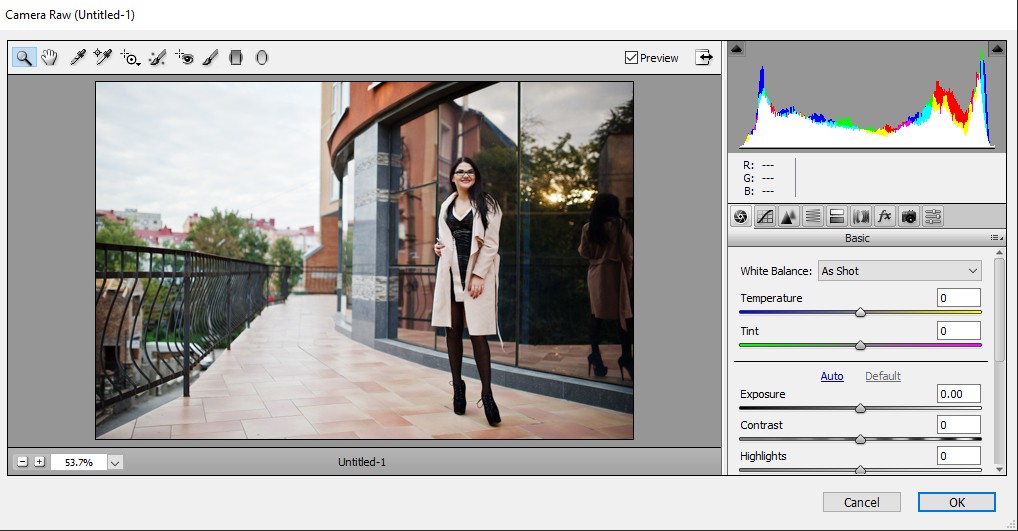Open the Lens Corrections panel tab

coord(861,216)
